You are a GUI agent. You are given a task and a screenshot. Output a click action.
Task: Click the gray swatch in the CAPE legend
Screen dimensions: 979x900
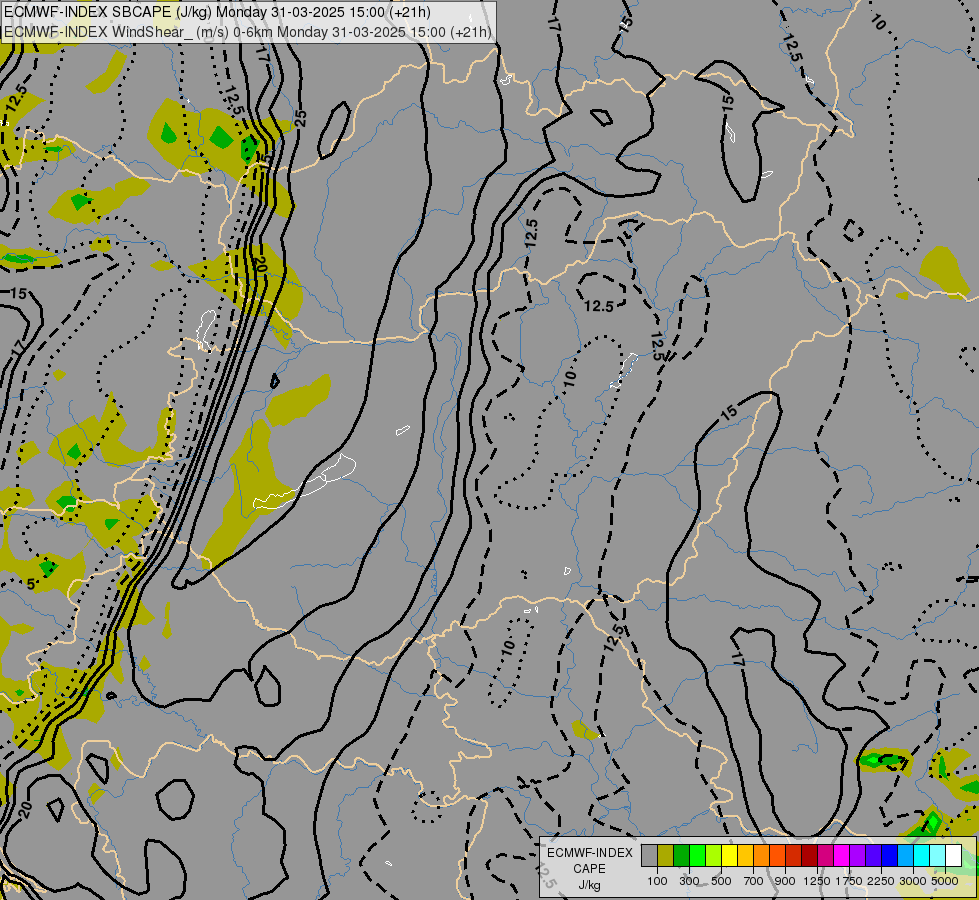pyautogui.click(x=649, y=856)
